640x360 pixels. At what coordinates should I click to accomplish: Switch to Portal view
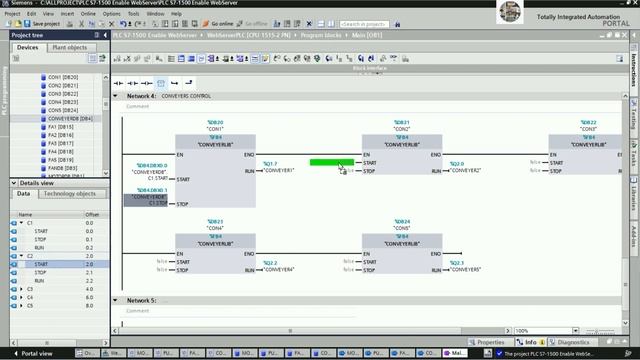pos(33,353)
